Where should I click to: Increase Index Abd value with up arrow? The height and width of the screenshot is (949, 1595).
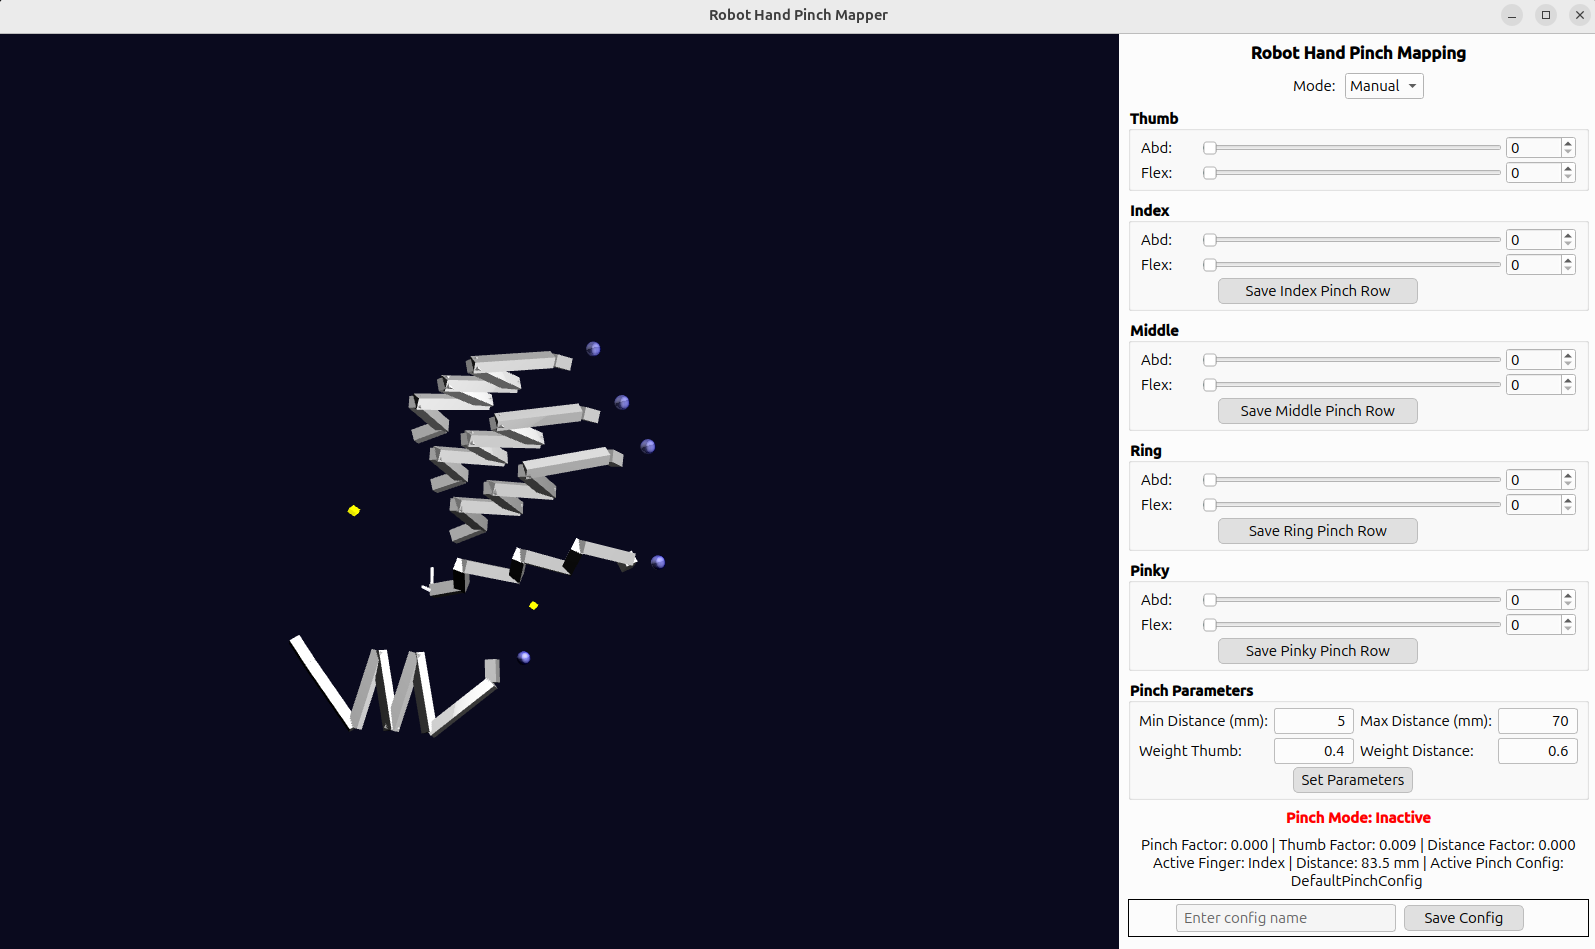click(1568, 235)
